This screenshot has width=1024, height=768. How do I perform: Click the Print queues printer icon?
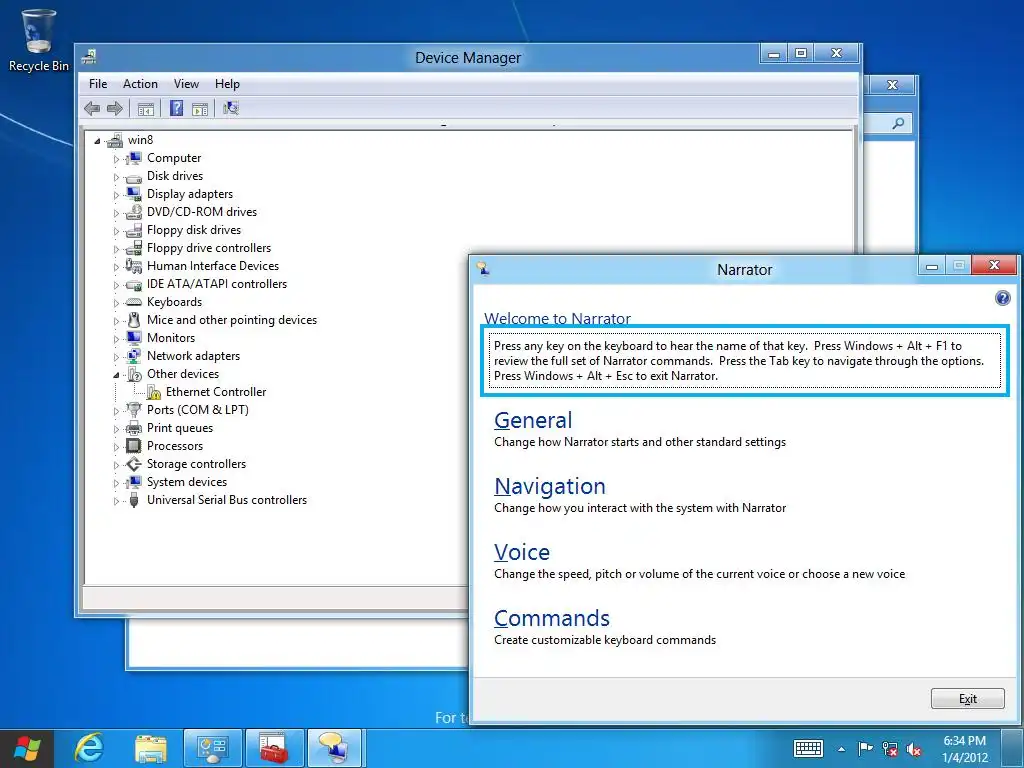(134, 428)
